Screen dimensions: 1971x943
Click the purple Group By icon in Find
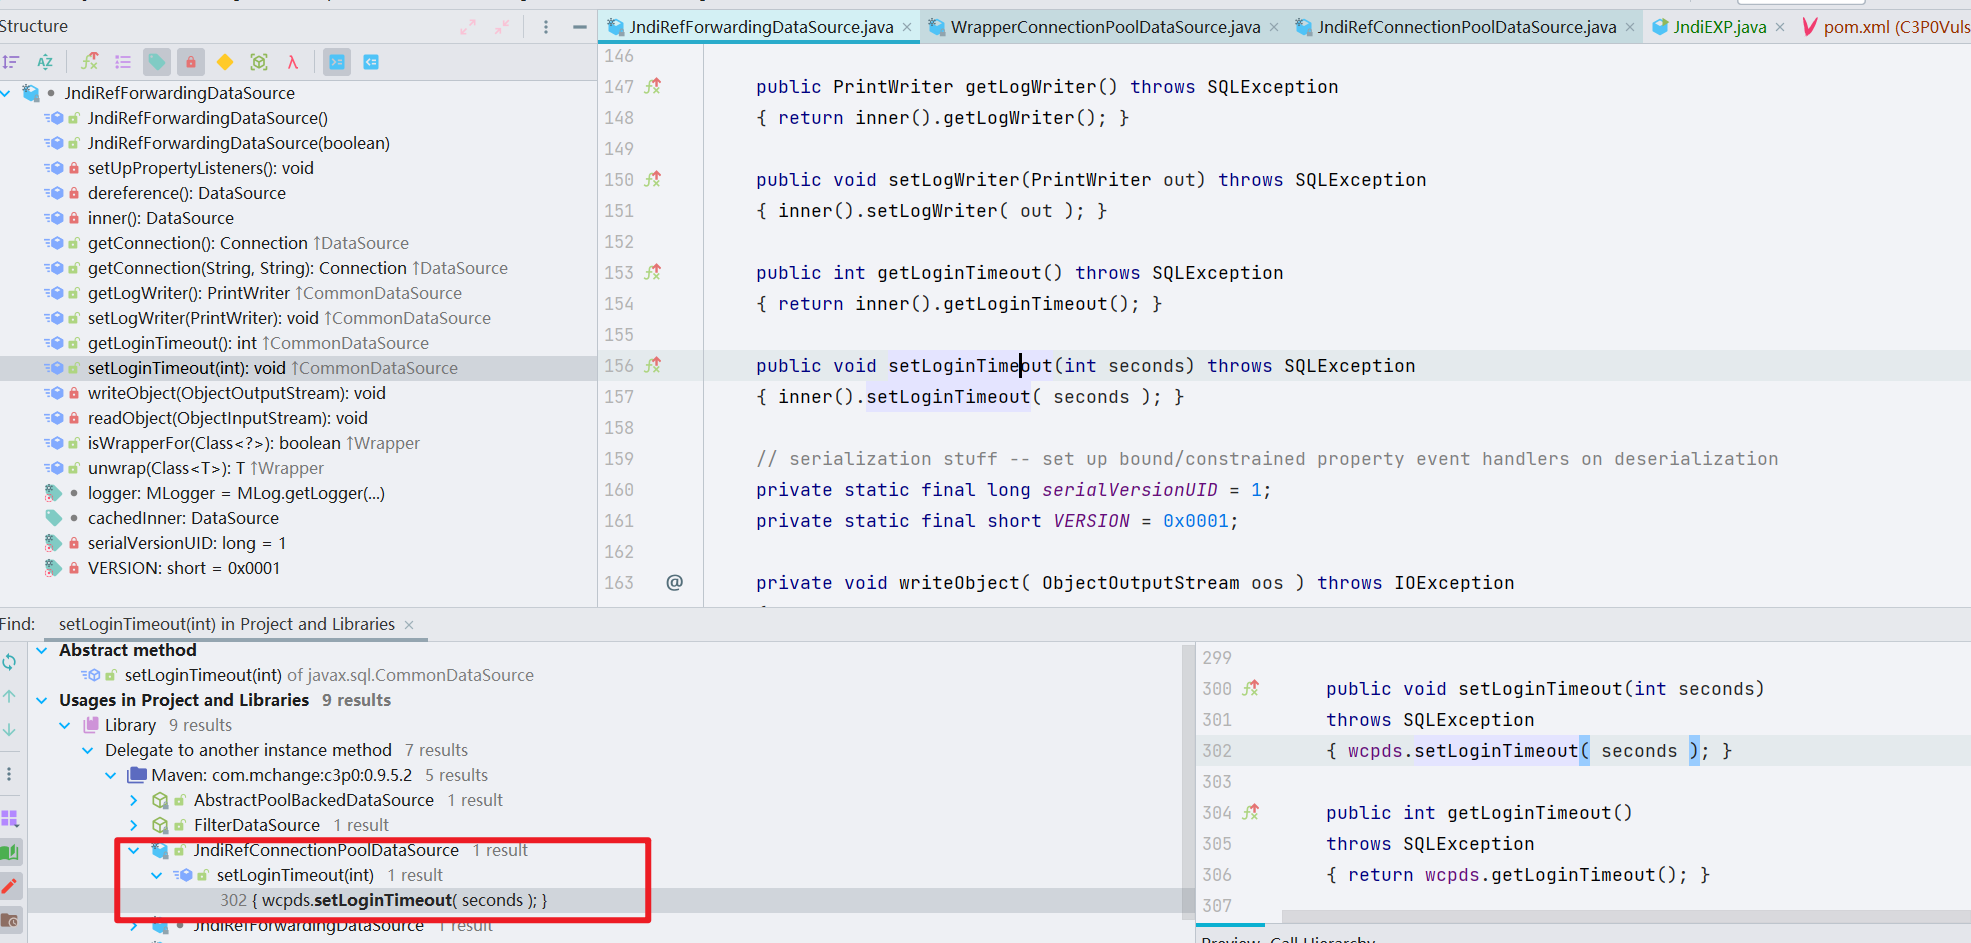[10, 818]
